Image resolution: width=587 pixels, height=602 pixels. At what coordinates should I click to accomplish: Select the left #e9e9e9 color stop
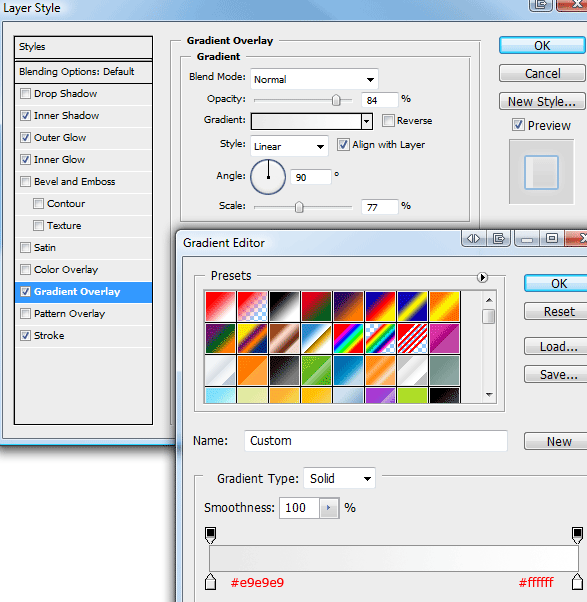[x=210, y=581]
